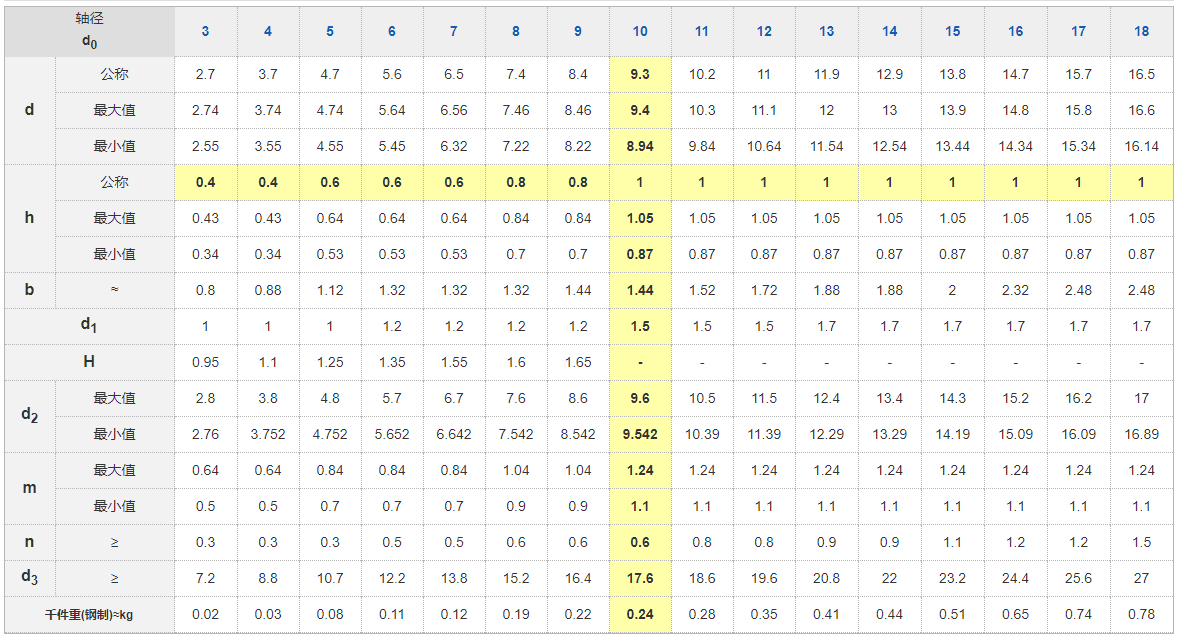Click the column header numbered 8

[x=516, y=31]
